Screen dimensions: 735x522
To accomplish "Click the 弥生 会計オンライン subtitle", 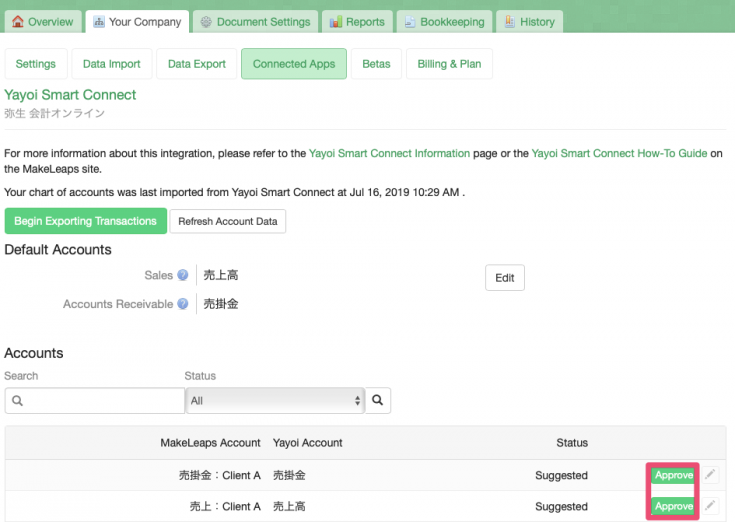I will coord(54,113).
